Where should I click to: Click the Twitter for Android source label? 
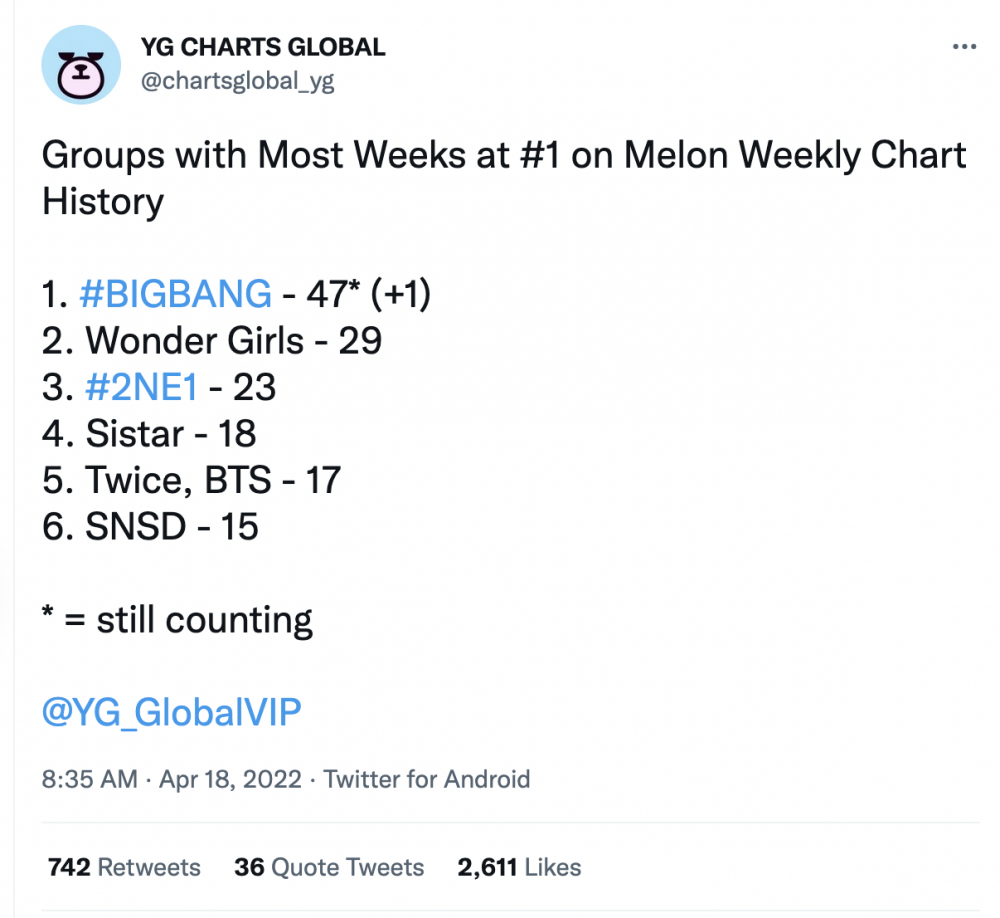427,779
